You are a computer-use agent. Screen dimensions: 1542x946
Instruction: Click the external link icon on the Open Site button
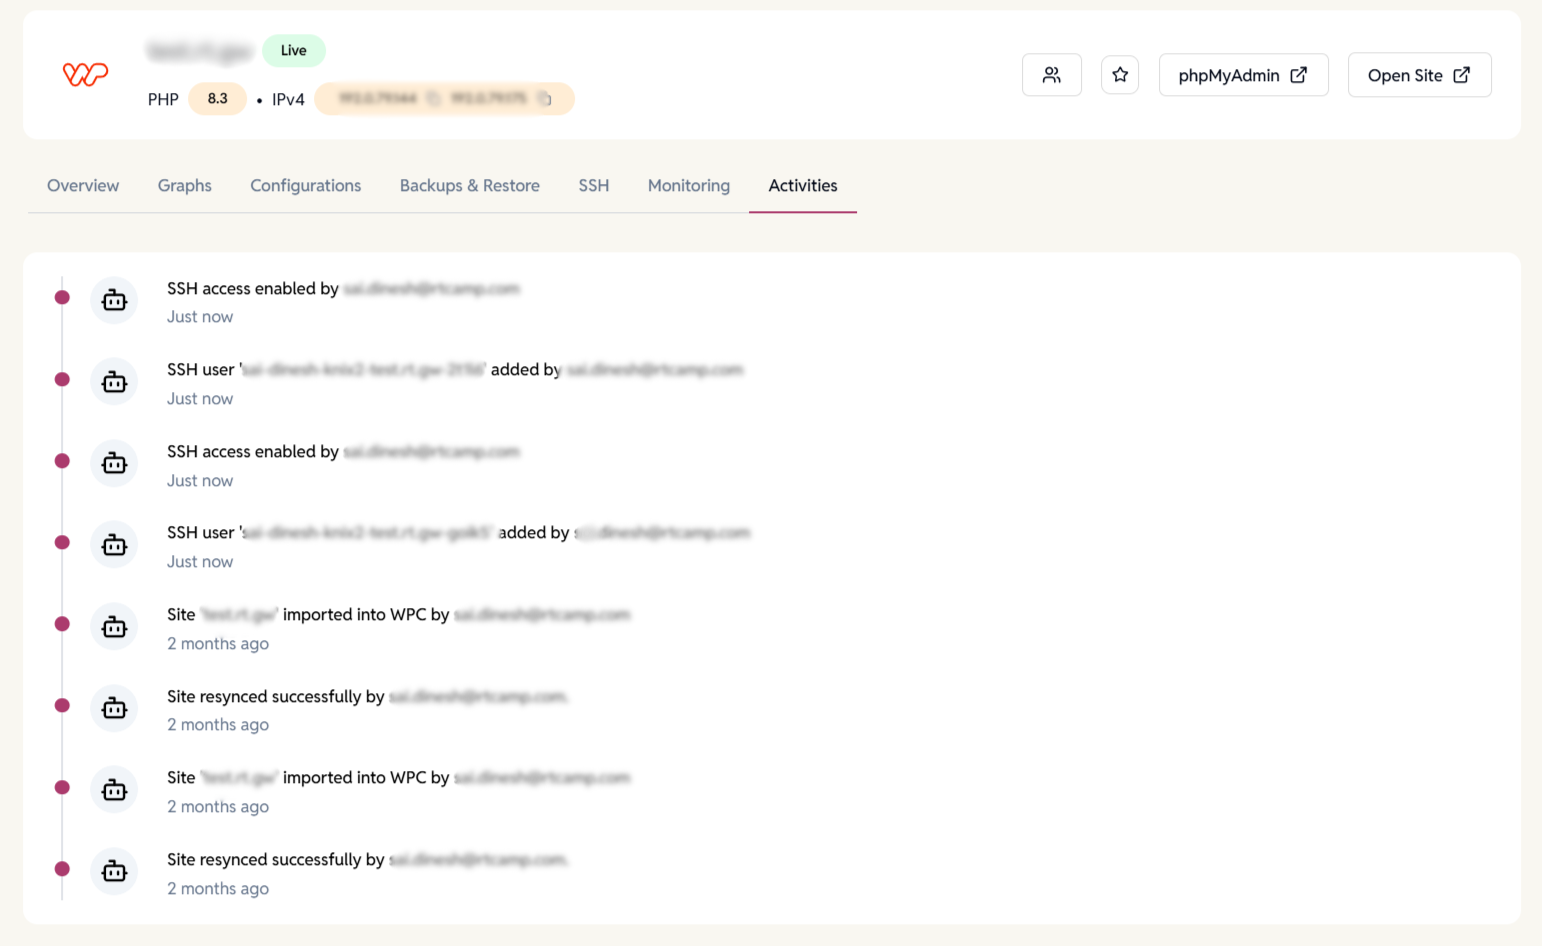point(1462,74)
